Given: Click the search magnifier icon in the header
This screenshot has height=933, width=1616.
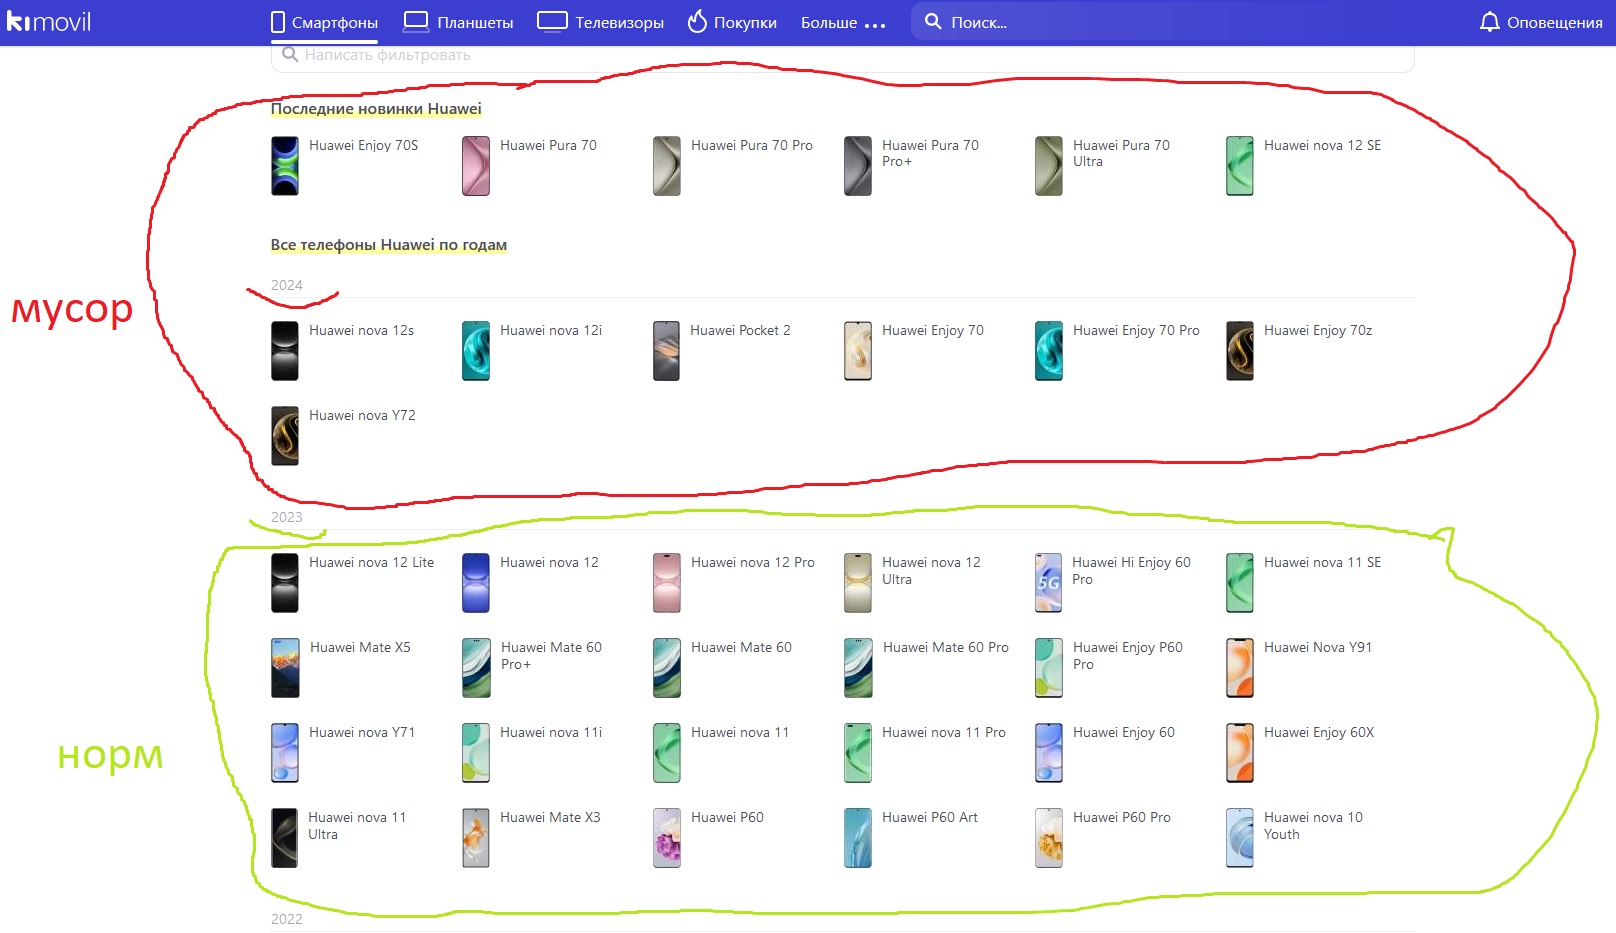Looking at the screenshot, I should [x=932, y=22].
